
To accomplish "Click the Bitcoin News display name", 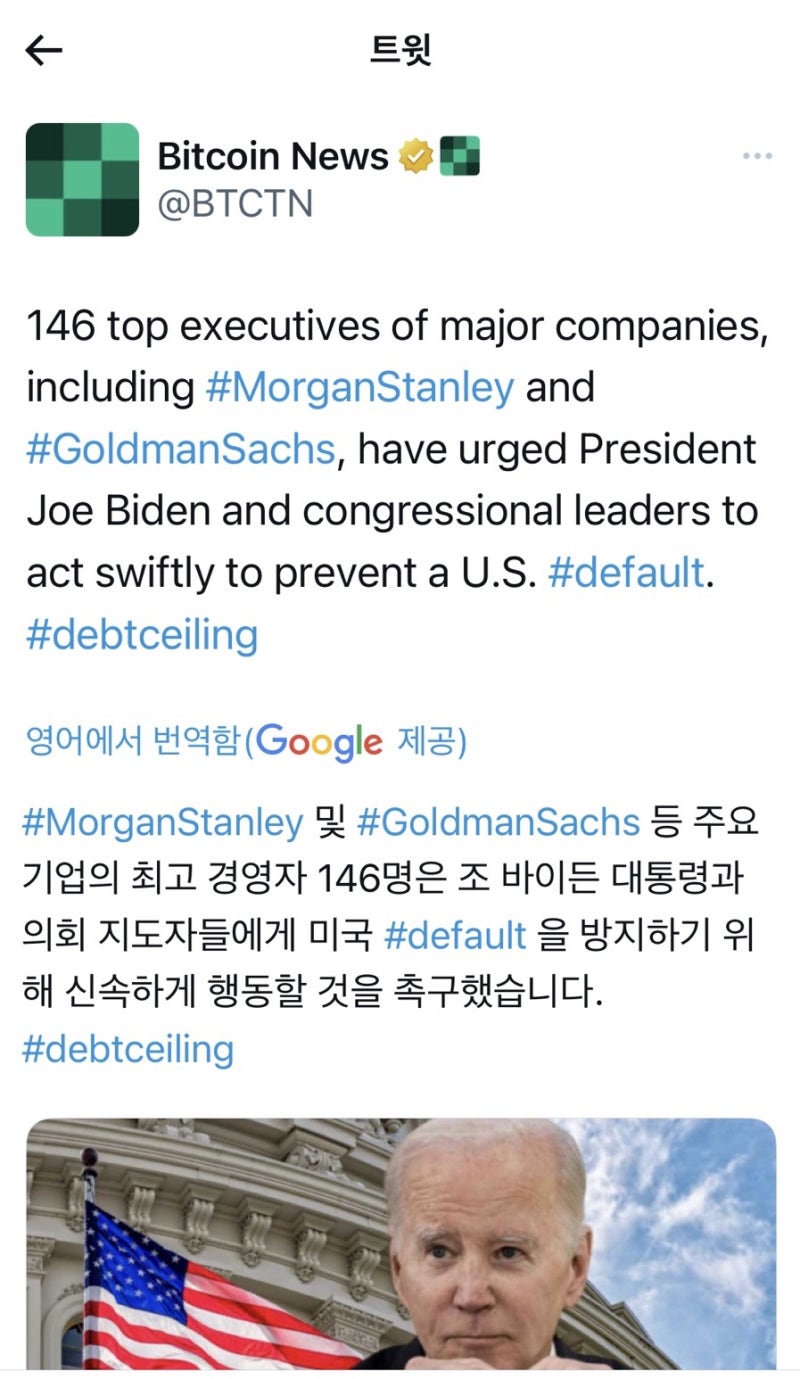I will [x=270, y=155].
